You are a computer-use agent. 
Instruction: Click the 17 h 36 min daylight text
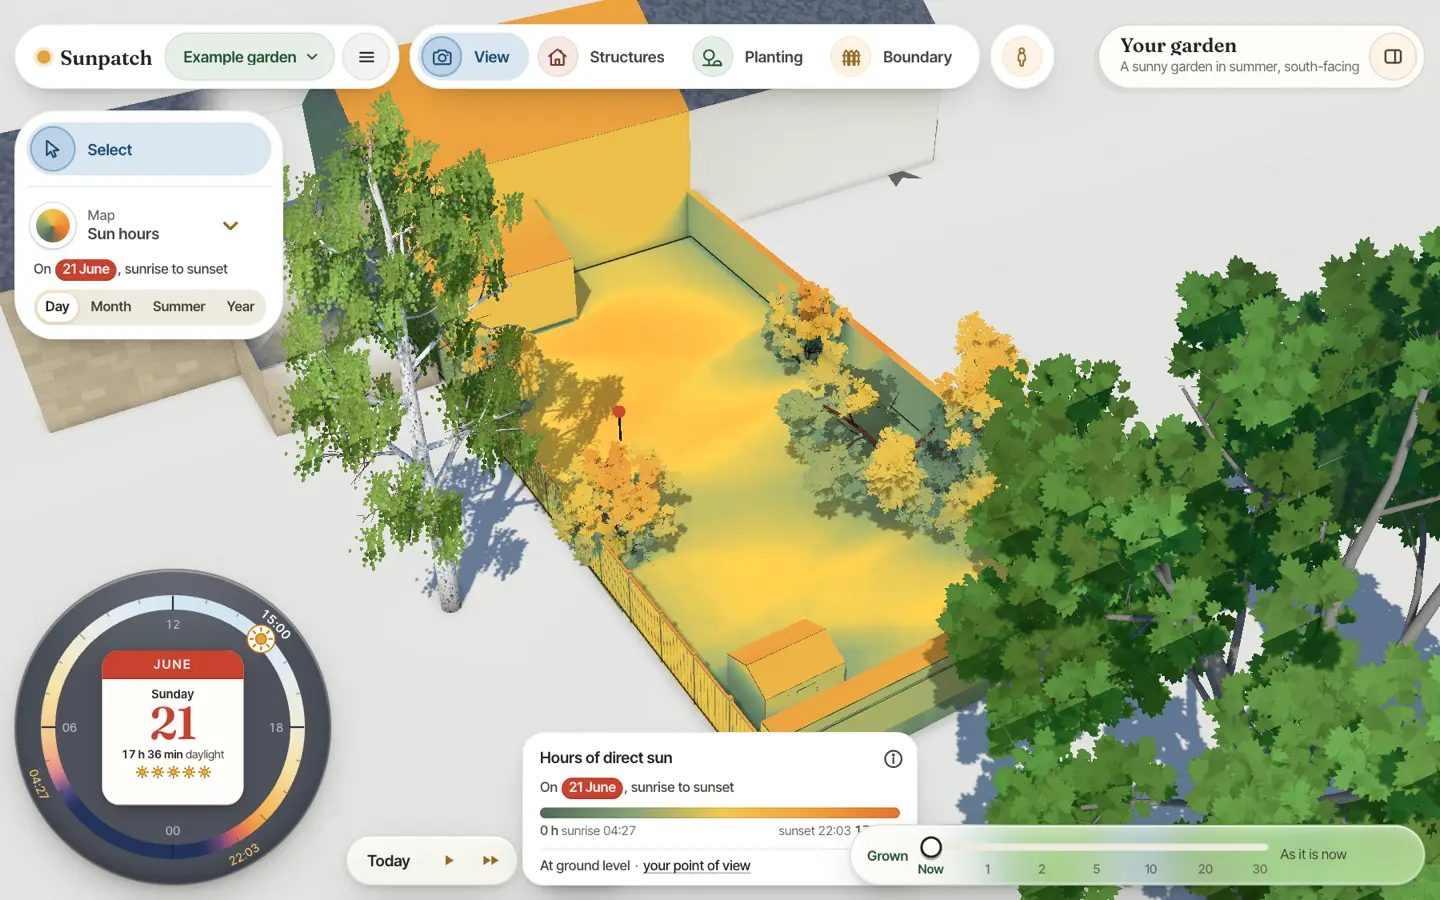pos(173,755)
